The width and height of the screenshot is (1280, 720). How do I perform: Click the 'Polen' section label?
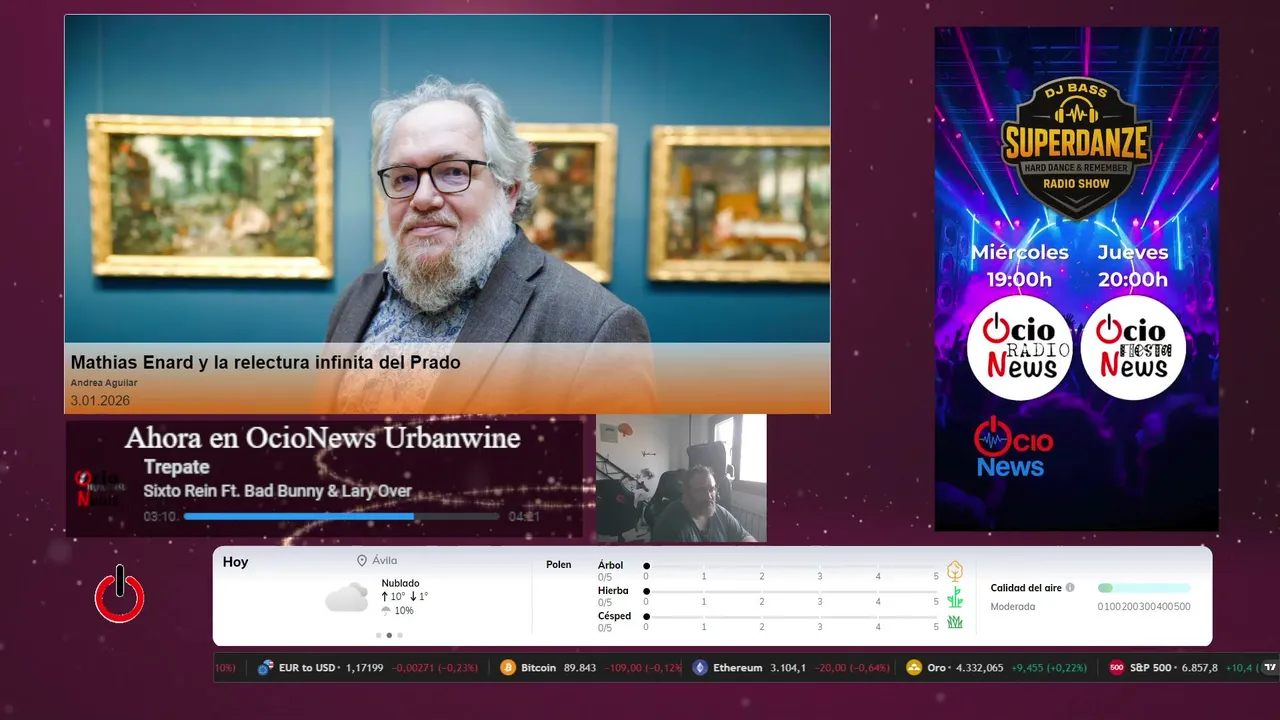558,565
